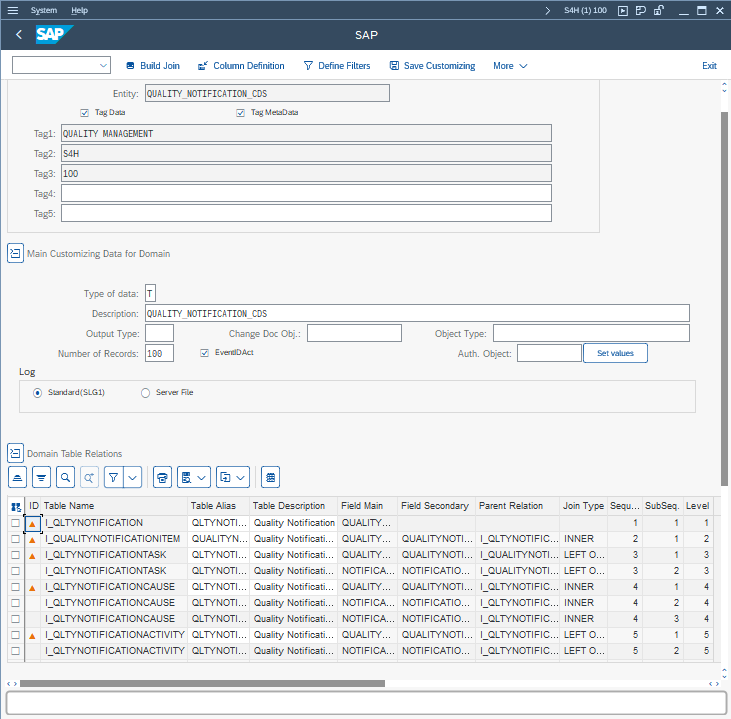Toggle the Tag Data checkbox
731x719 pixels.
[85, 113]
